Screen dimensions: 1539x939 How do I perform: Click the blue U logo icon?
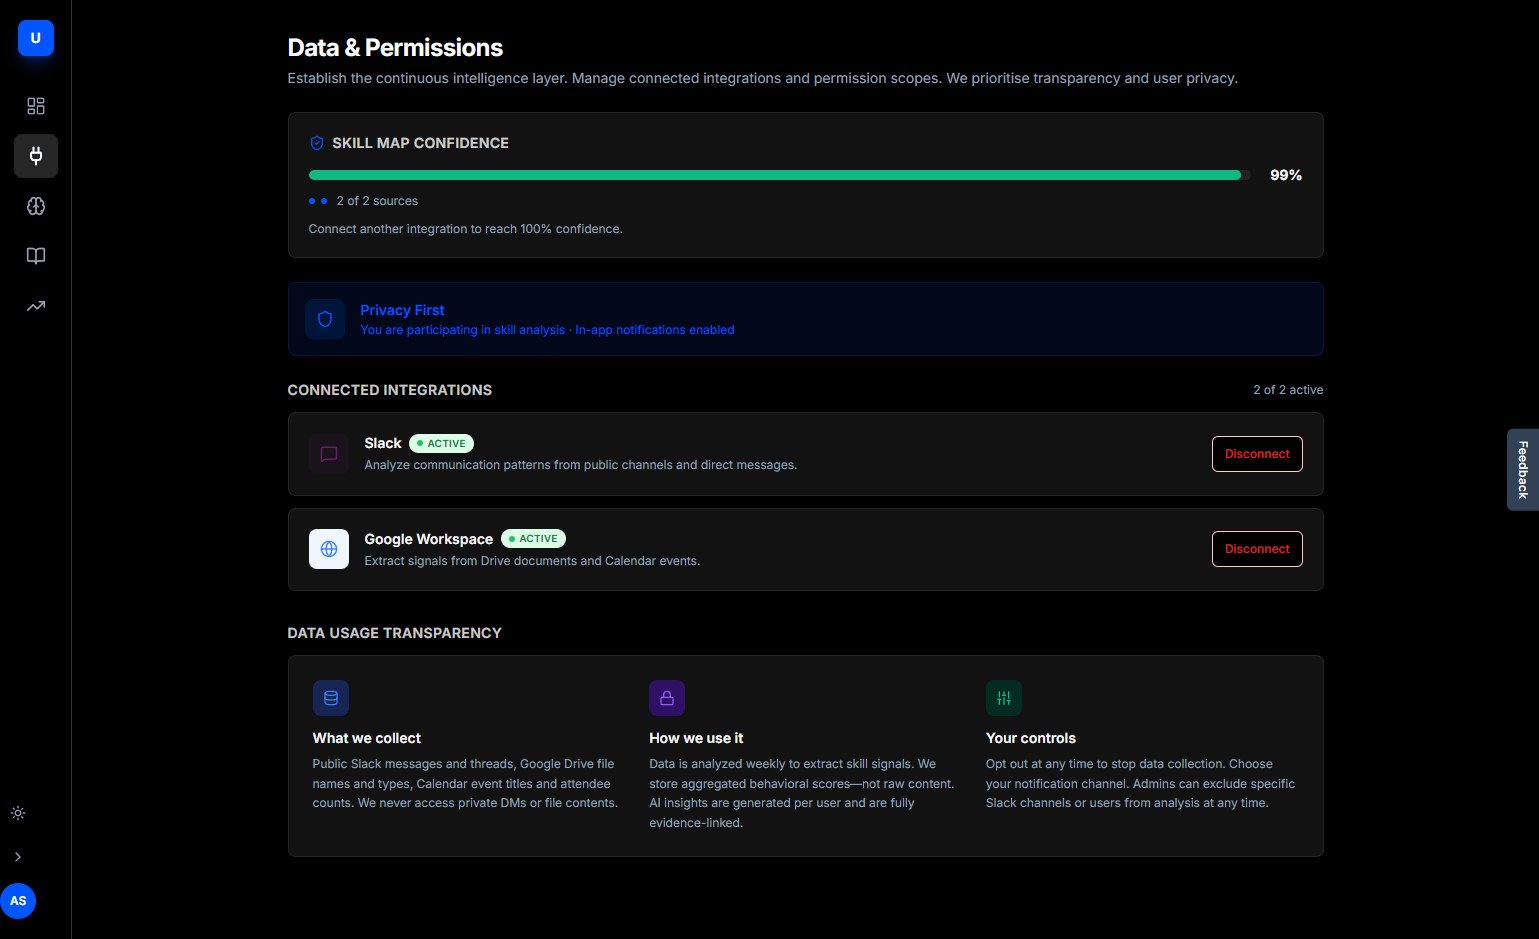(x=35, y=38)
